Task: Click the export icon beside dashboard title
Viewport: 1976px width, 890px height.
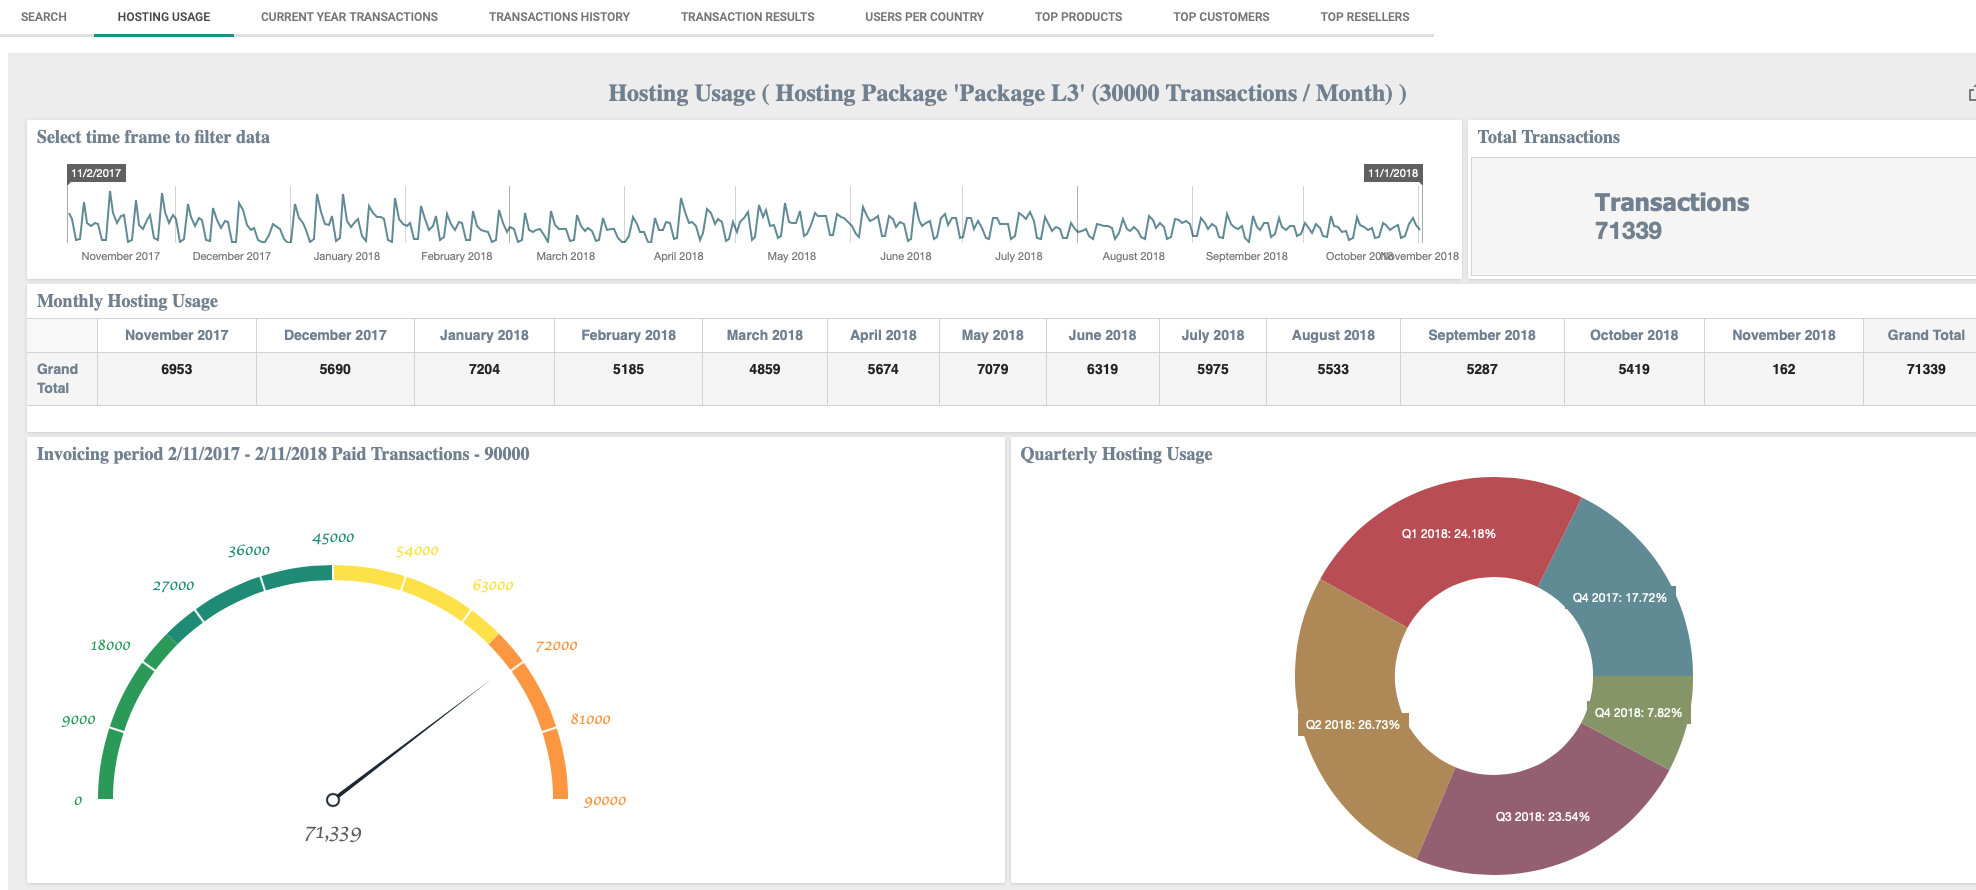Action: tap(1971, 94)
